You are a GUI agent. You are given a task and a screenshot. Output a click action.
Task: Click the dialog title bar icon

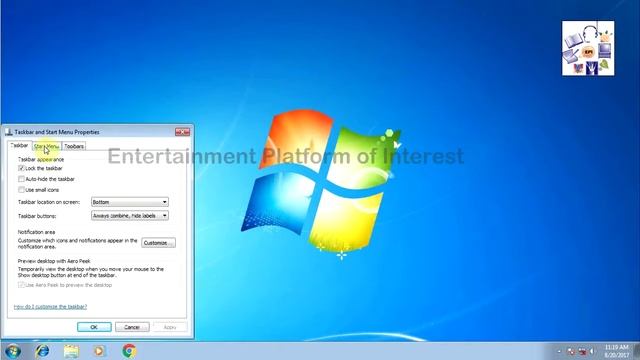click(9, 132)
